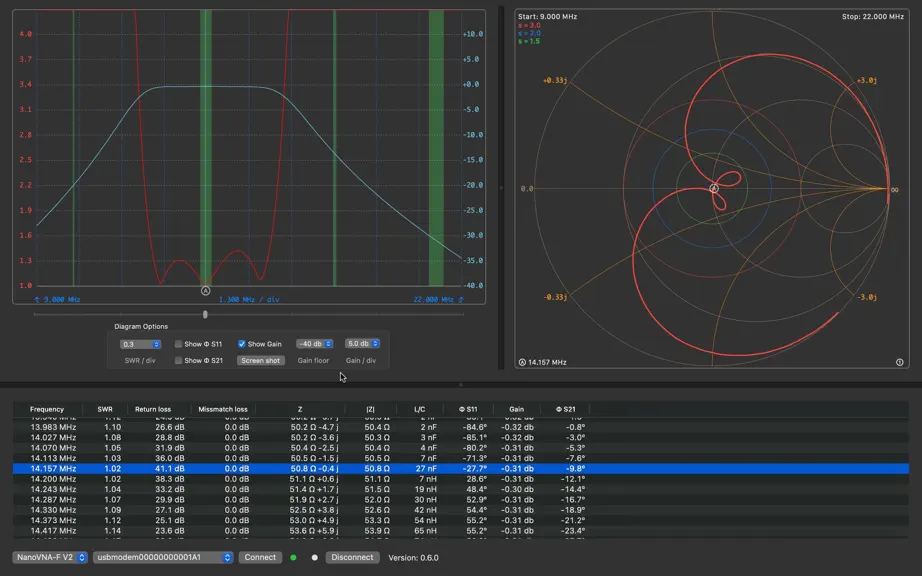
Task: Click the Stop: 22.000 MHz Smith chart label
Action: click(x=873, y=16)
